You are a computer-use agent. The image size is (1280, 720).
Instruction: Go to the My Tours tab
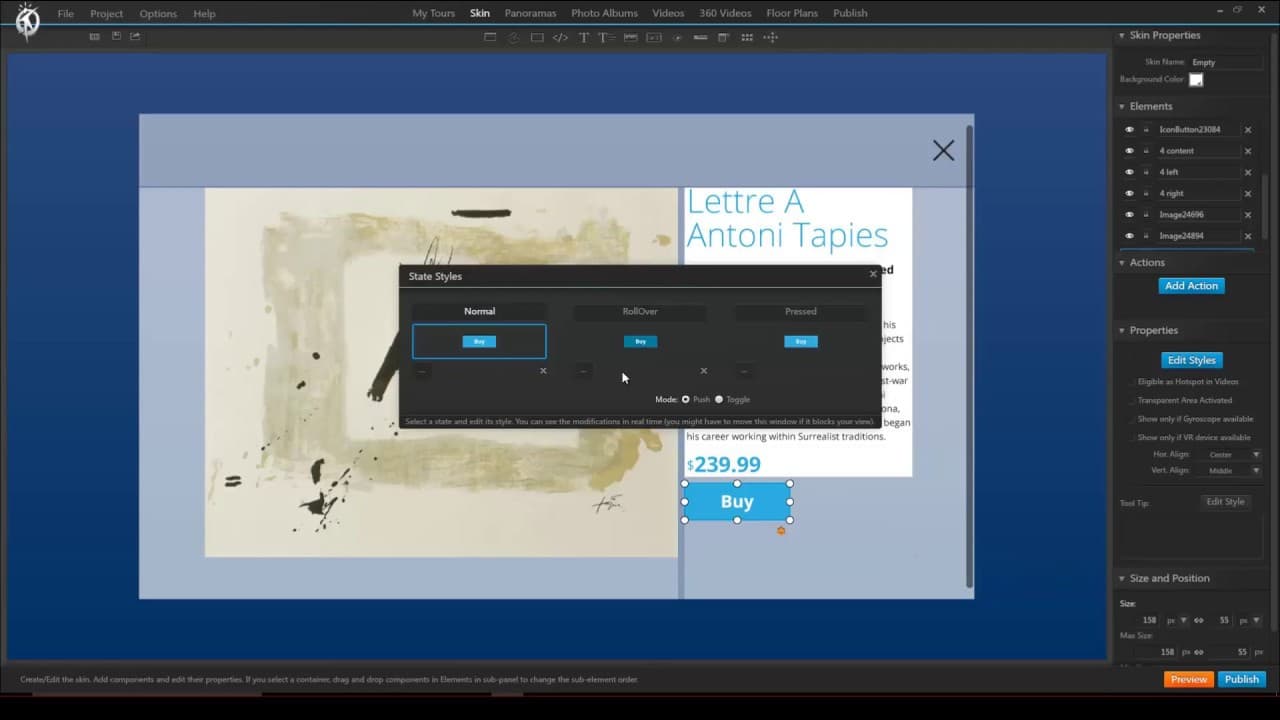coord(433,13)
